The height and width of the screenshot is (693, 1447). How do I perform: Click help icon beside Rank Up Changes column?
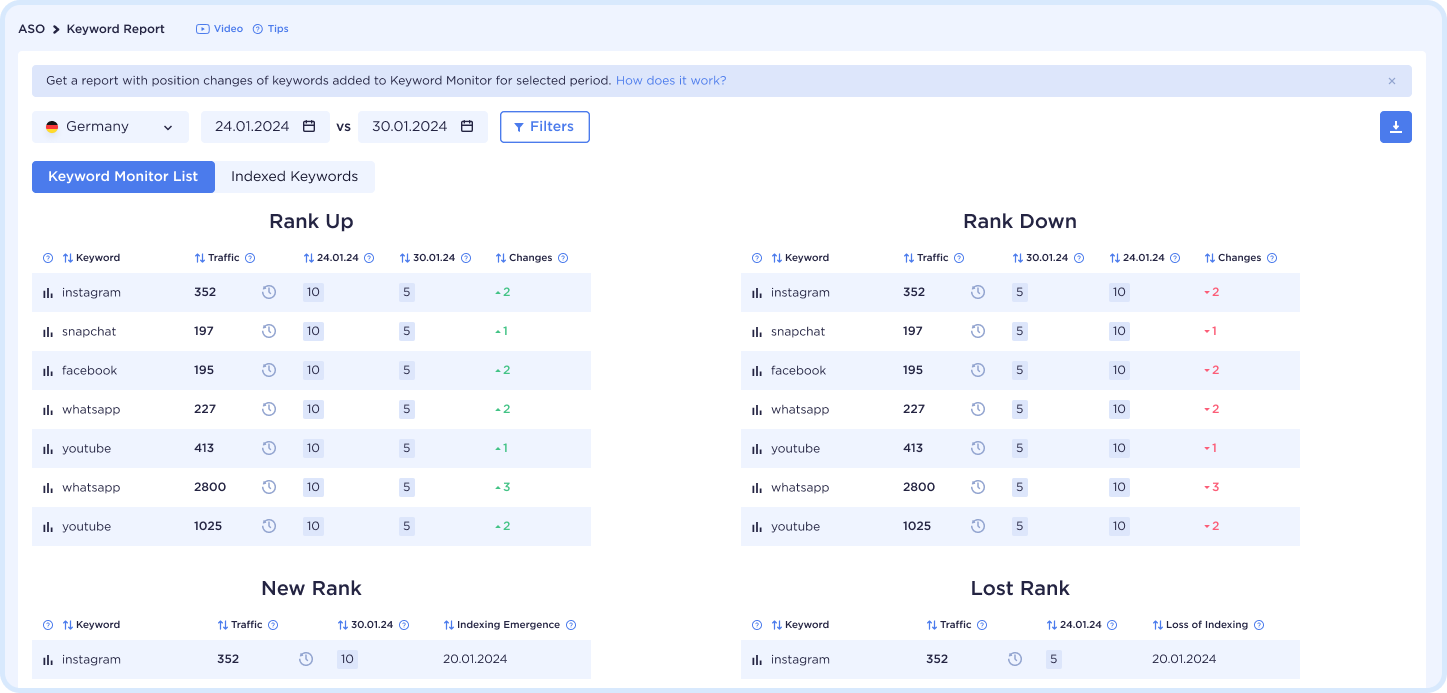563,258
